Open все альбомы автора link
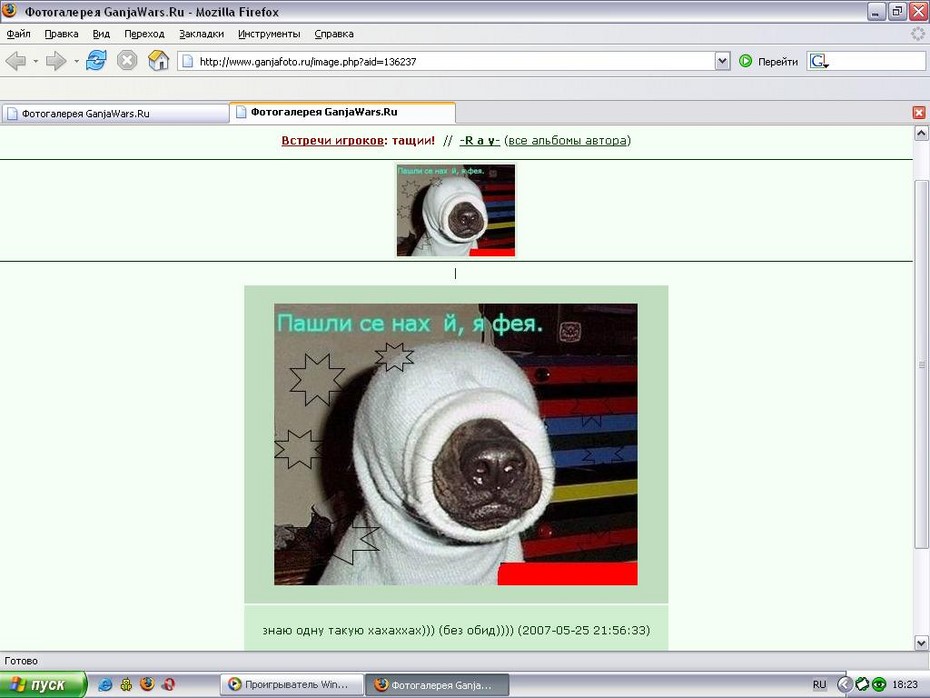The image size is (930, 698). [x=567, y=141]
